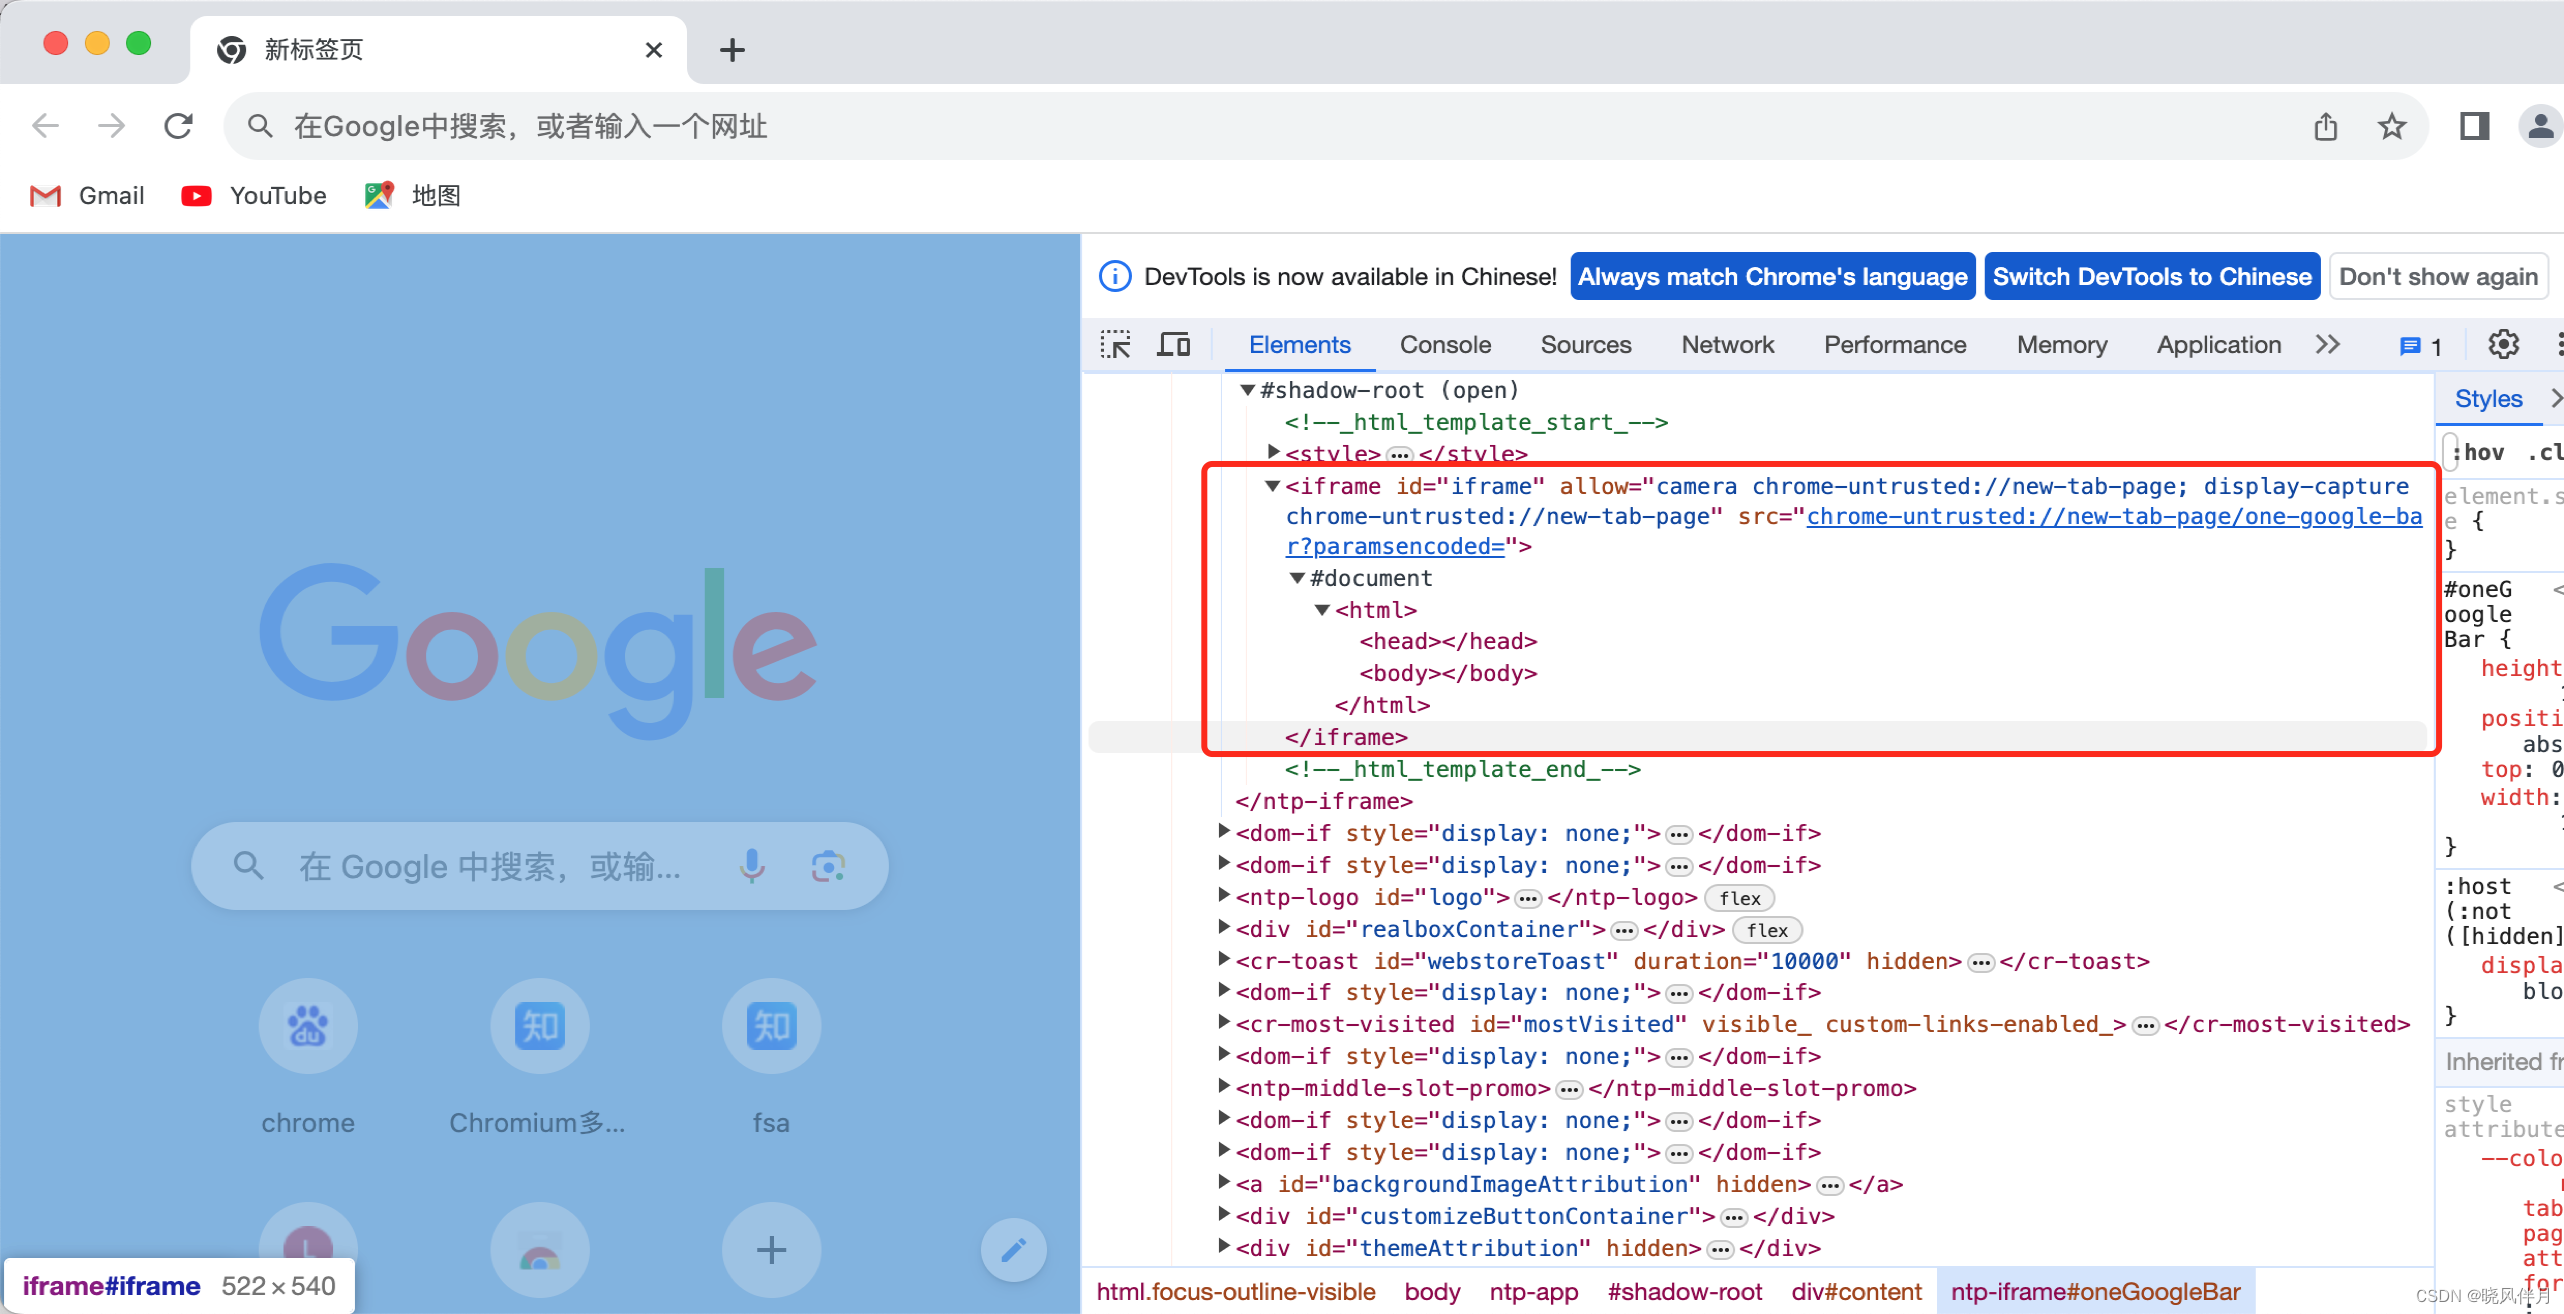Collapse the #document node
The height and width of the screenshot is (1314, 2564).
(x=1297, y=578)
